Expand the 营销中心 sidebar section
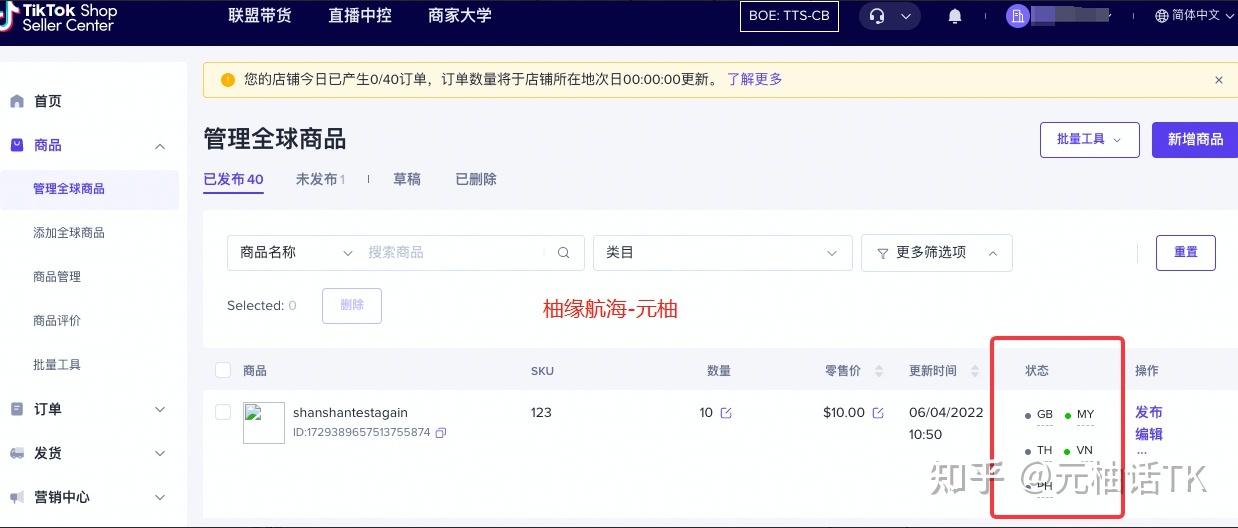This screenshot has height=528, width=1238. pos(160,497)
